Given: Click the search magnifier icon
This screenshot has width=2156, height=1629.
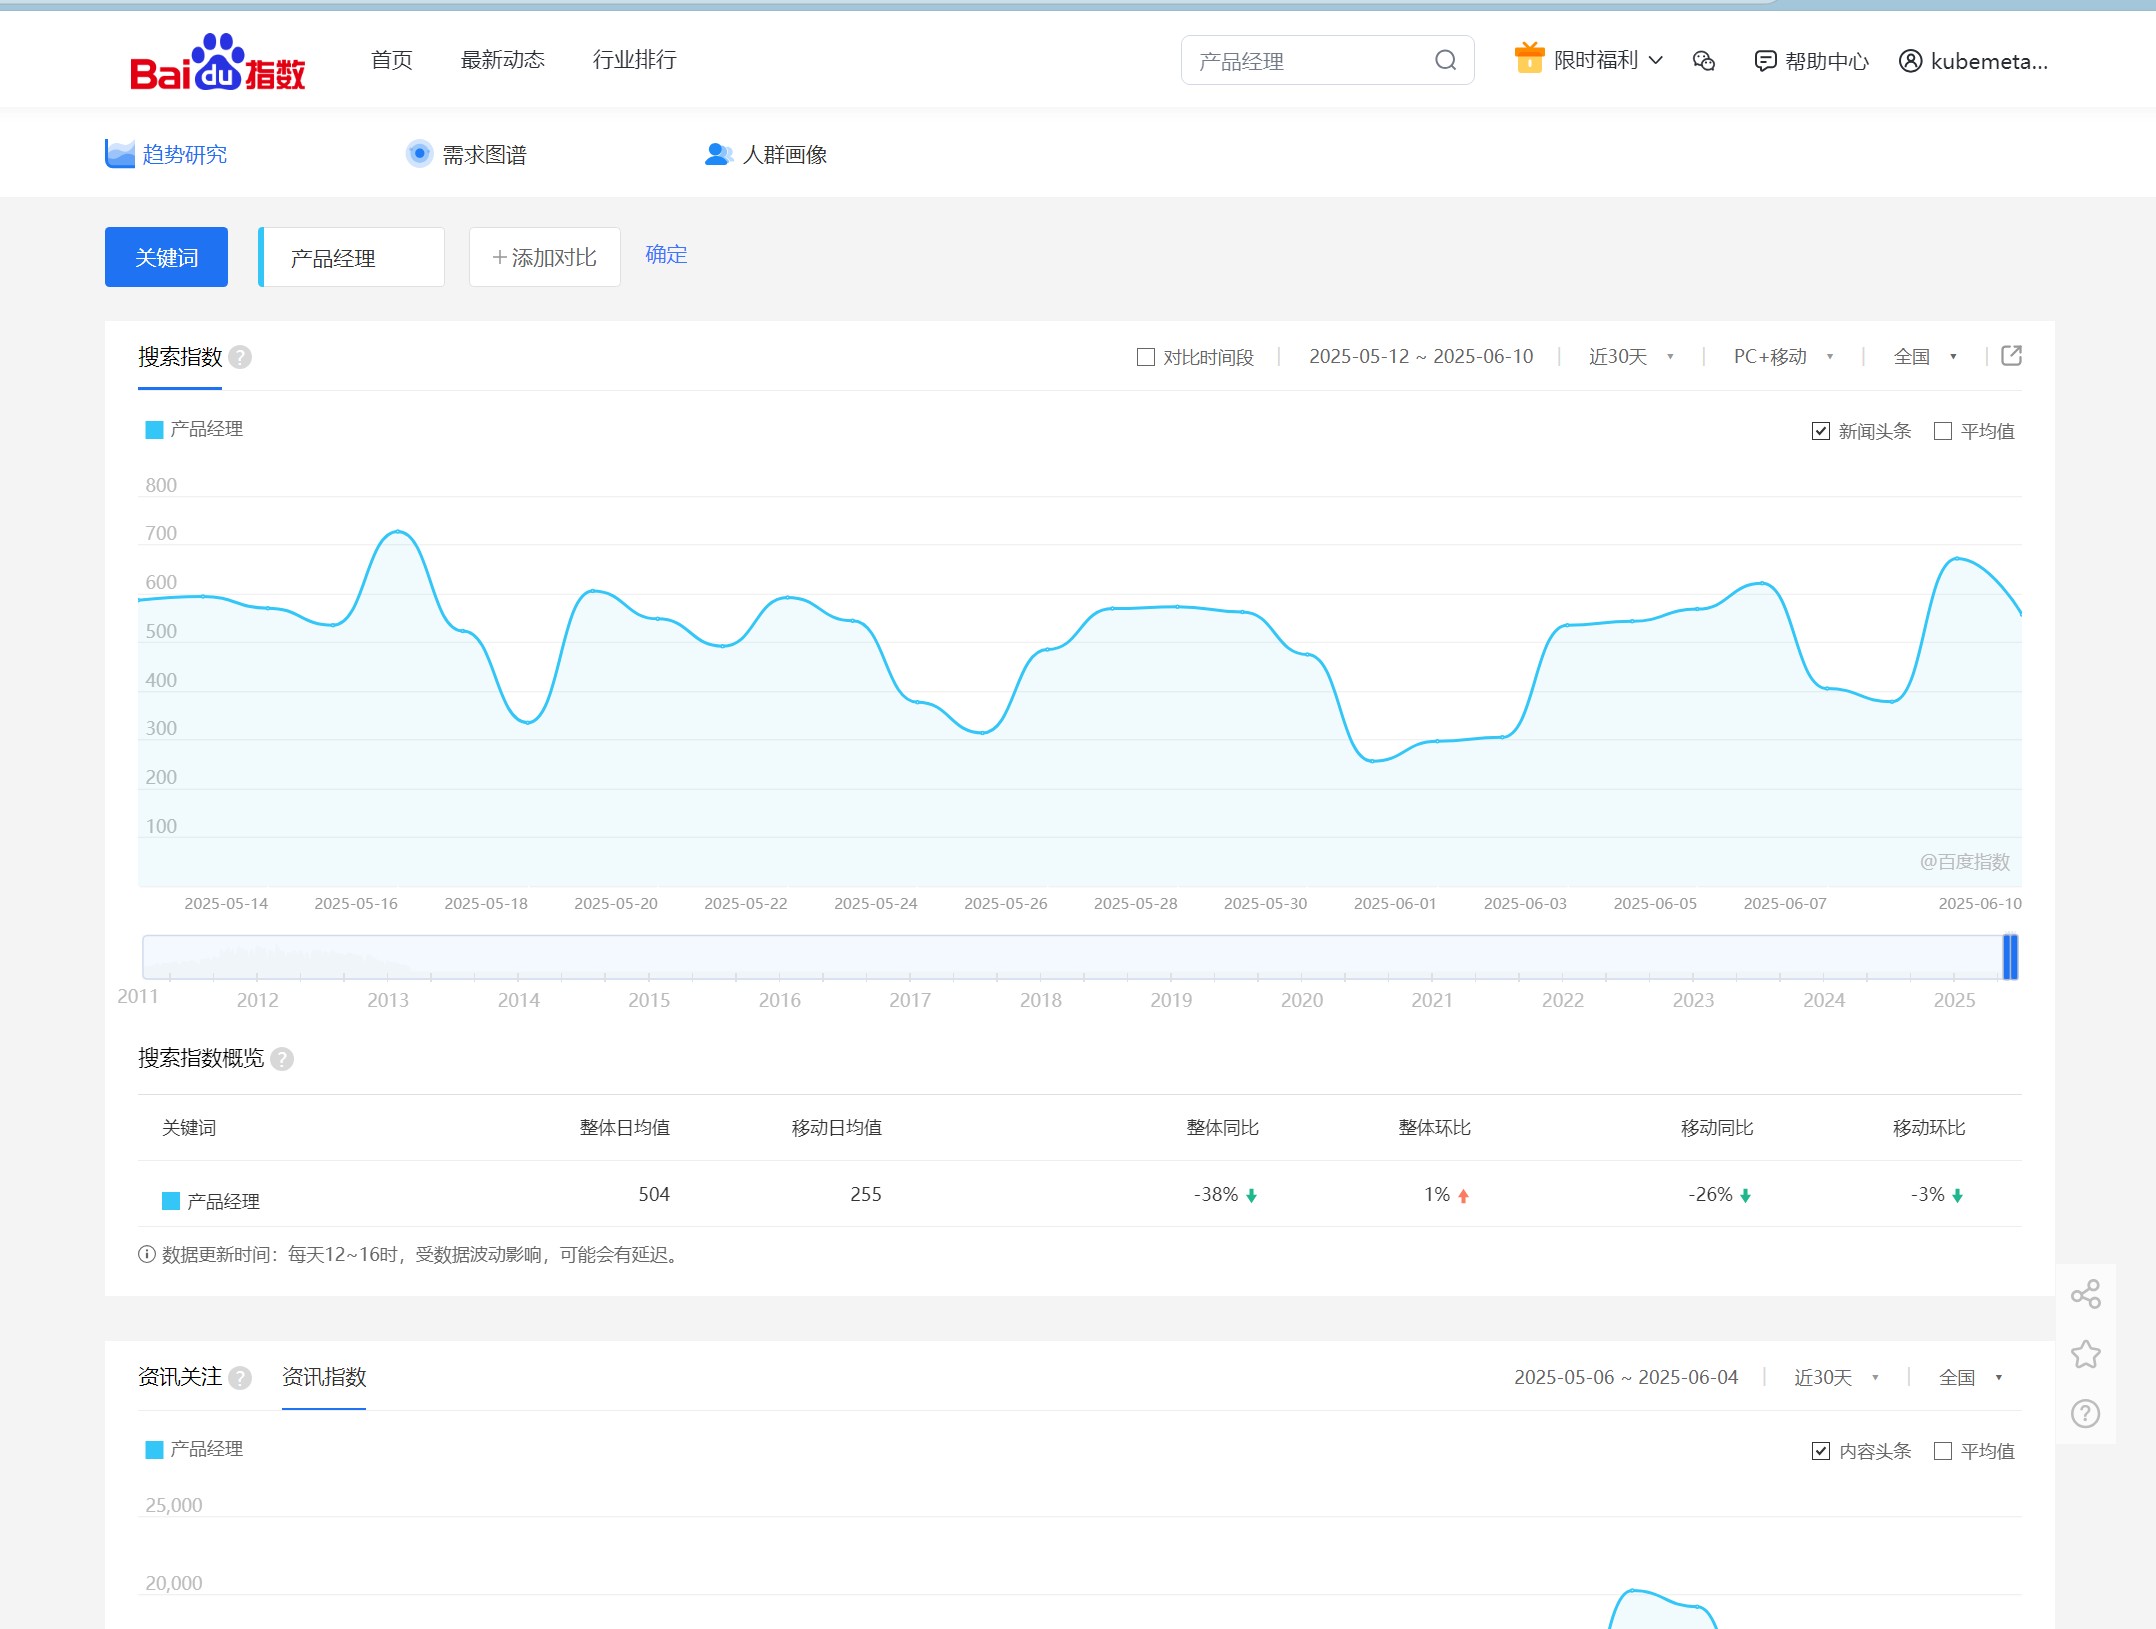Looking at the screenshot, I should pyautogui.click(x=1445, y=61).
